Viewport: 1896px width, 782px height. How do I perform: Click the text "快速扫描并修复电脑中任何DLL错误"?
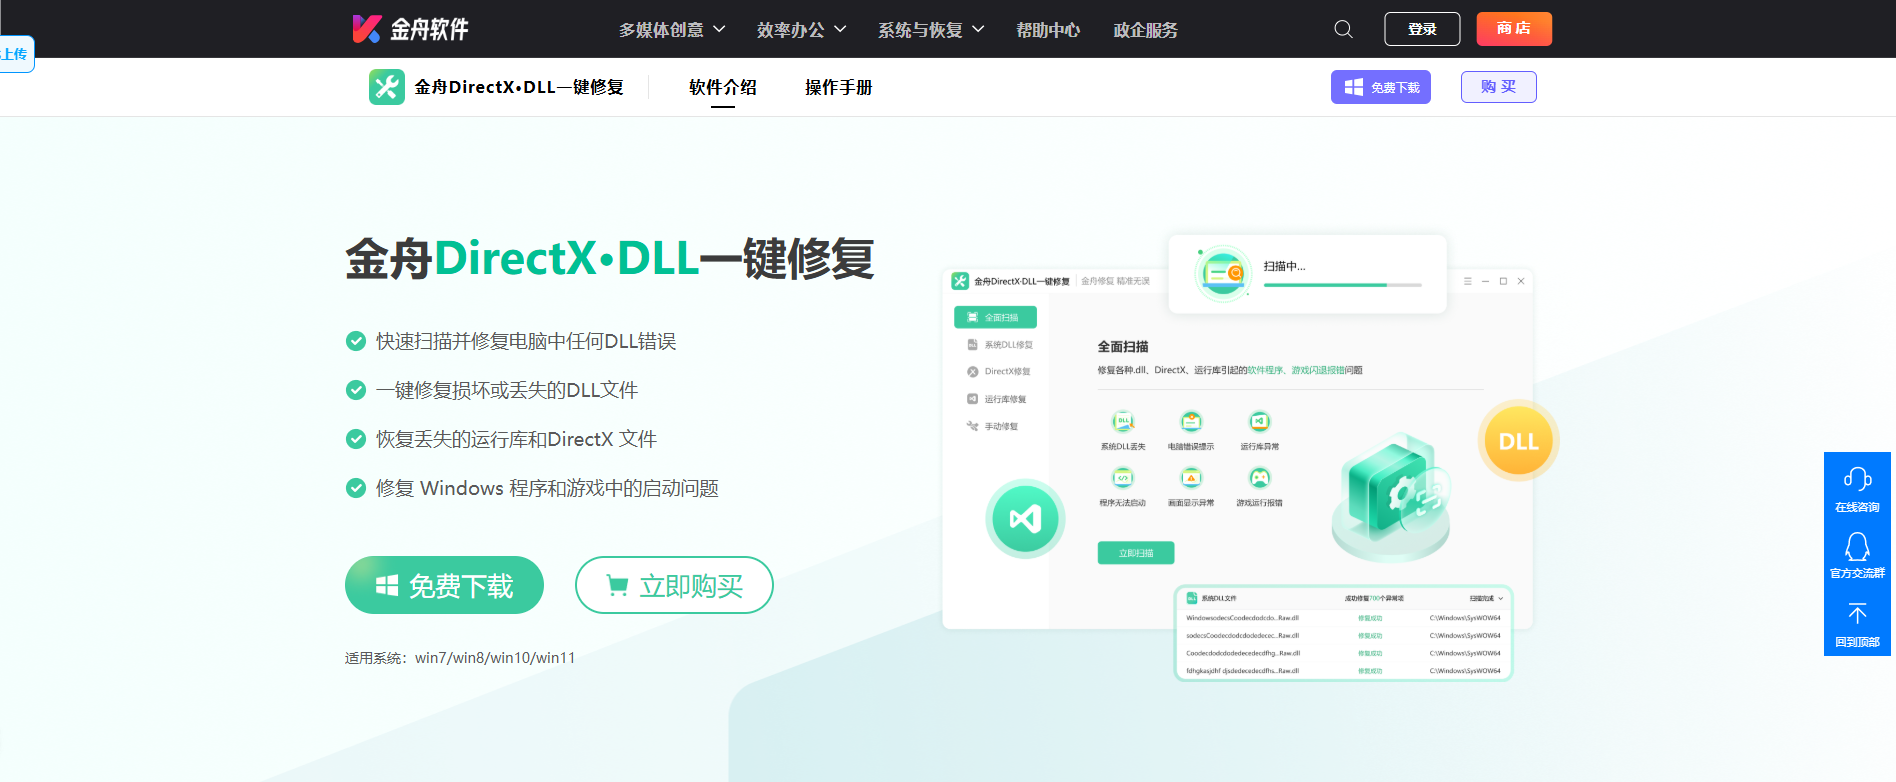526,341
